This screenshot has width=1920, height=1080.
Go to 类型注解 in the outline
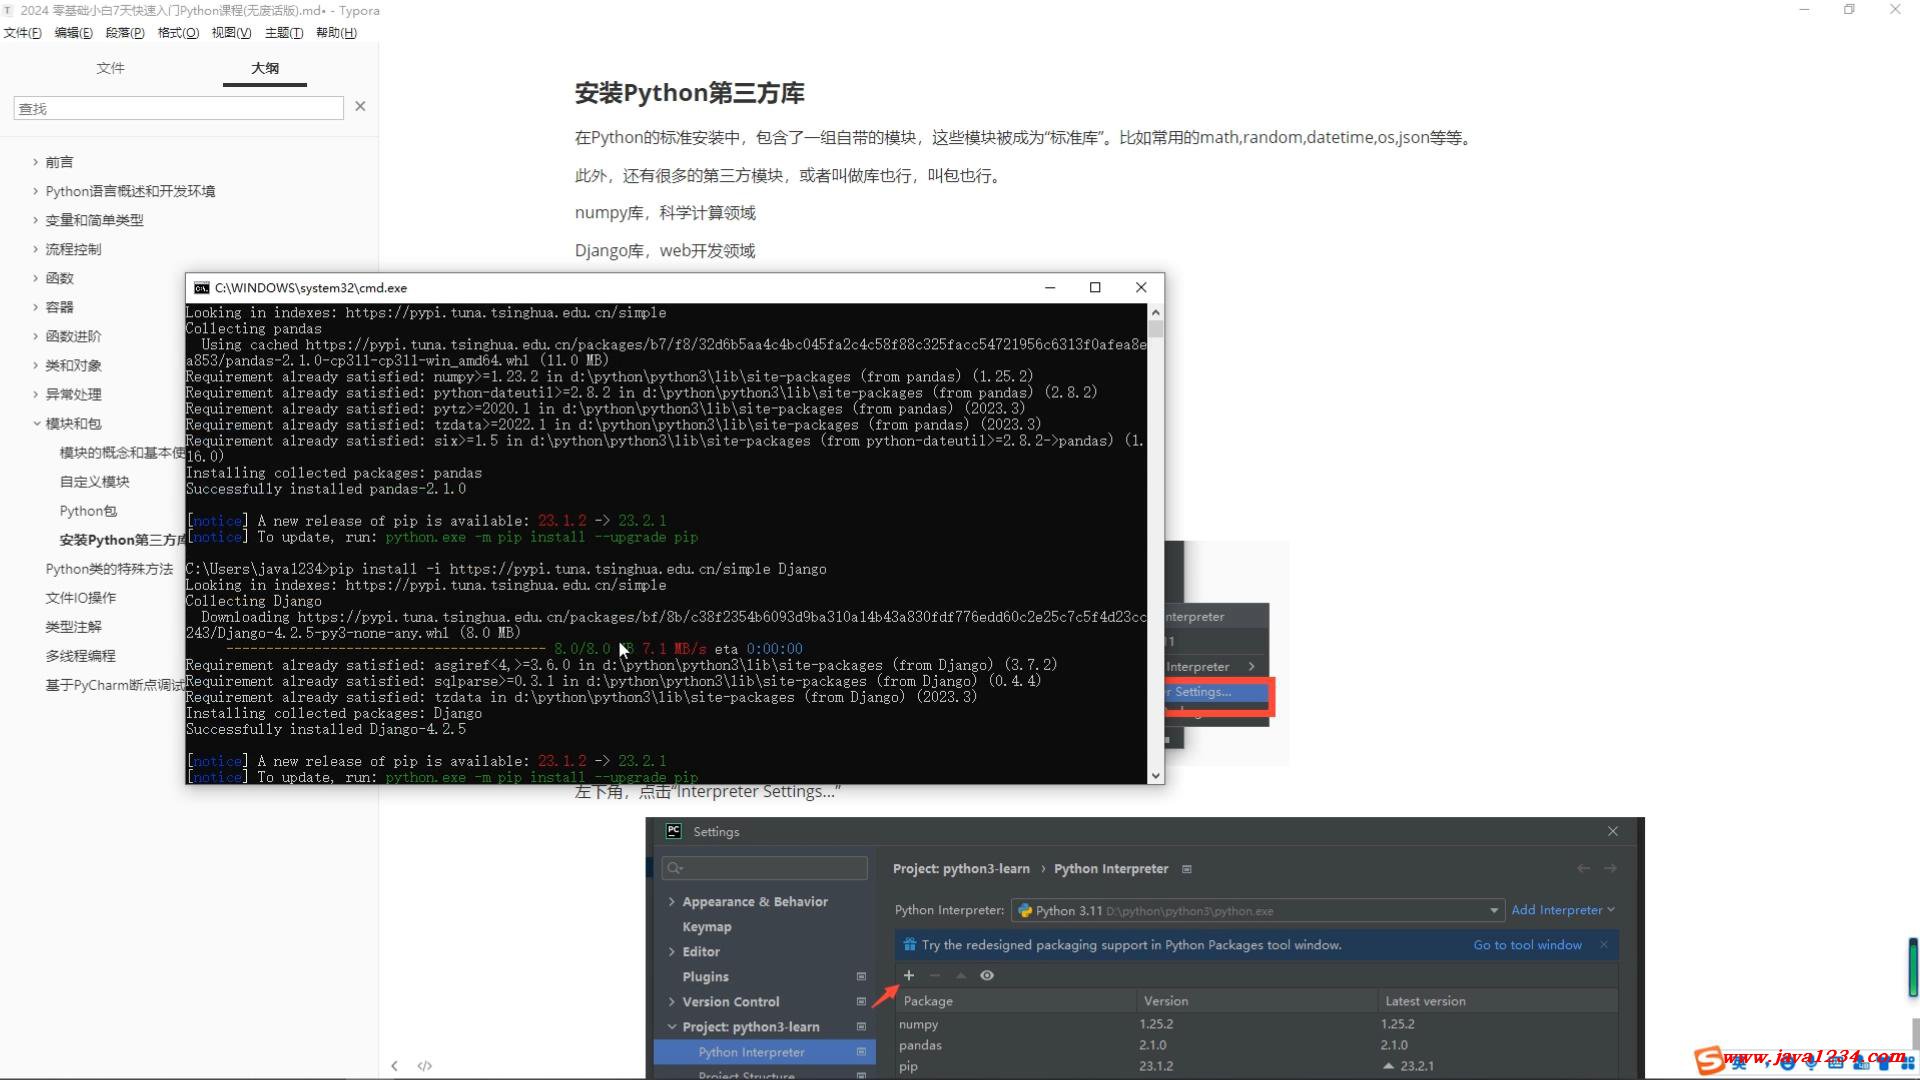pyautogui.click(x=73, y=626)
